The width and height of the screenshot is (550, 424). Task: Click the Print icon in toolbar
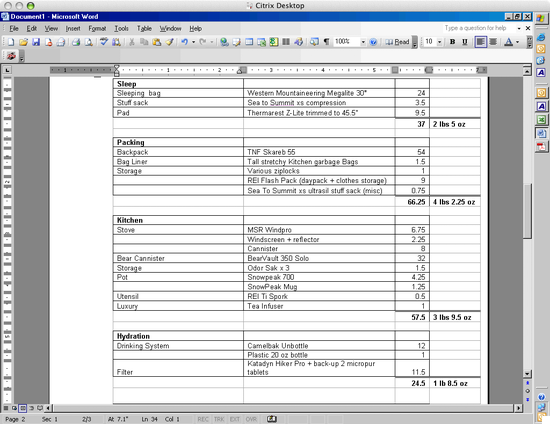[x=76, y=42]
